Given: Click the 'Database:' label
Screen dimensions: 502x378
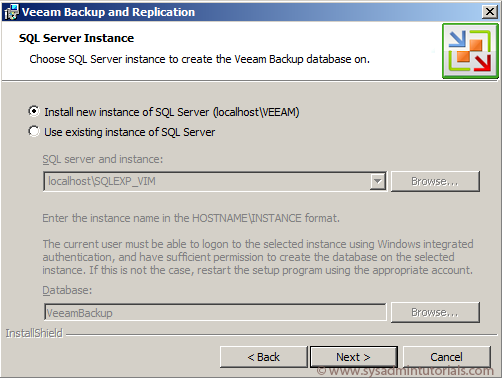Looking at the screenshot, I should tap(67, 290).
